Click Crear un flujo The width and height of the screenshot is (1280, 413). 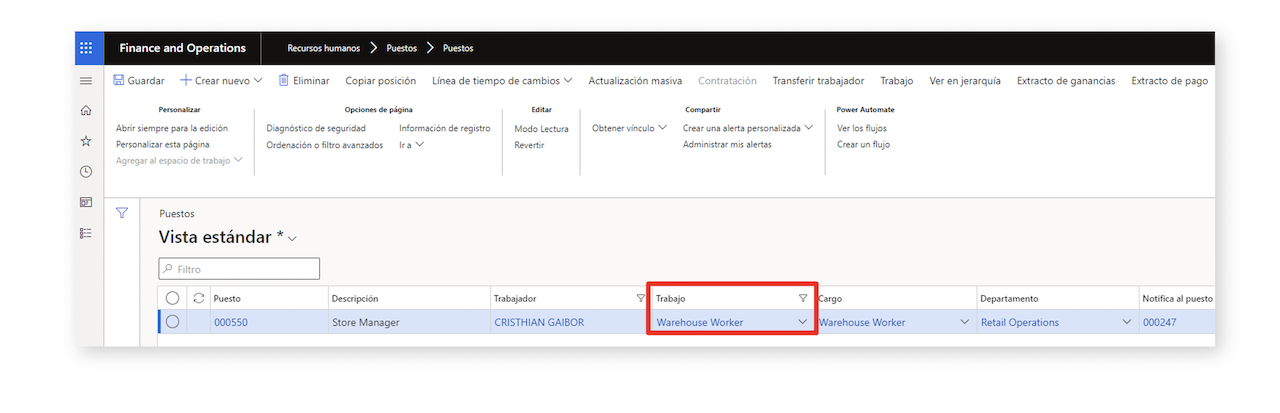[x=863, y=144]
